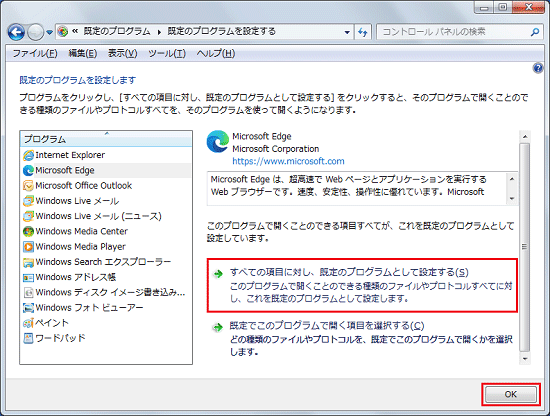Maximize the control panel window

pos(503,7)
